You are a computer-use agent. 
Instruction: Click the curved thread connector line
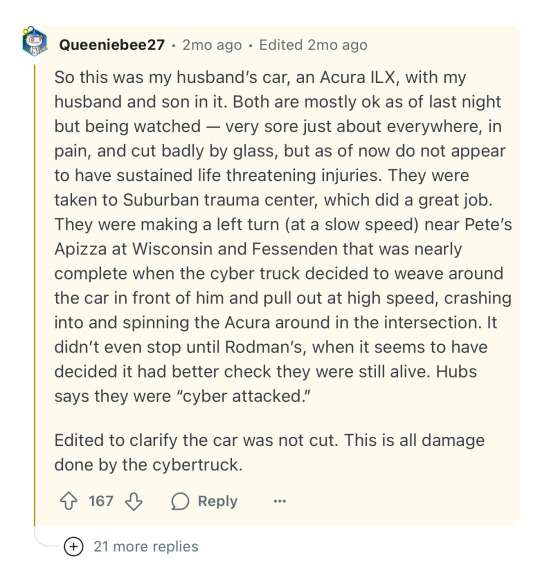tap(46, 537)
